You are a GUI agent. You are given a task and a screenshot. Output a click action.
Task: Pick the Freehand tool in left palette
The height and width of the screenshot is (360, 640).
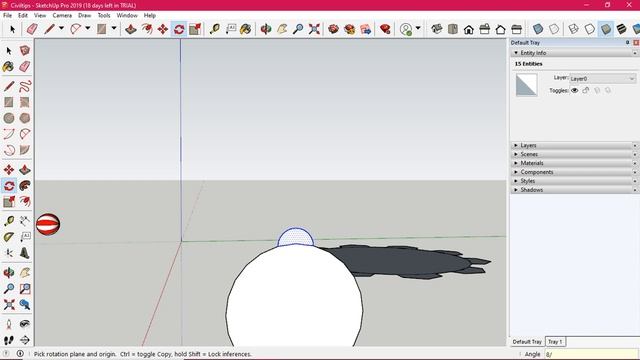24,86
